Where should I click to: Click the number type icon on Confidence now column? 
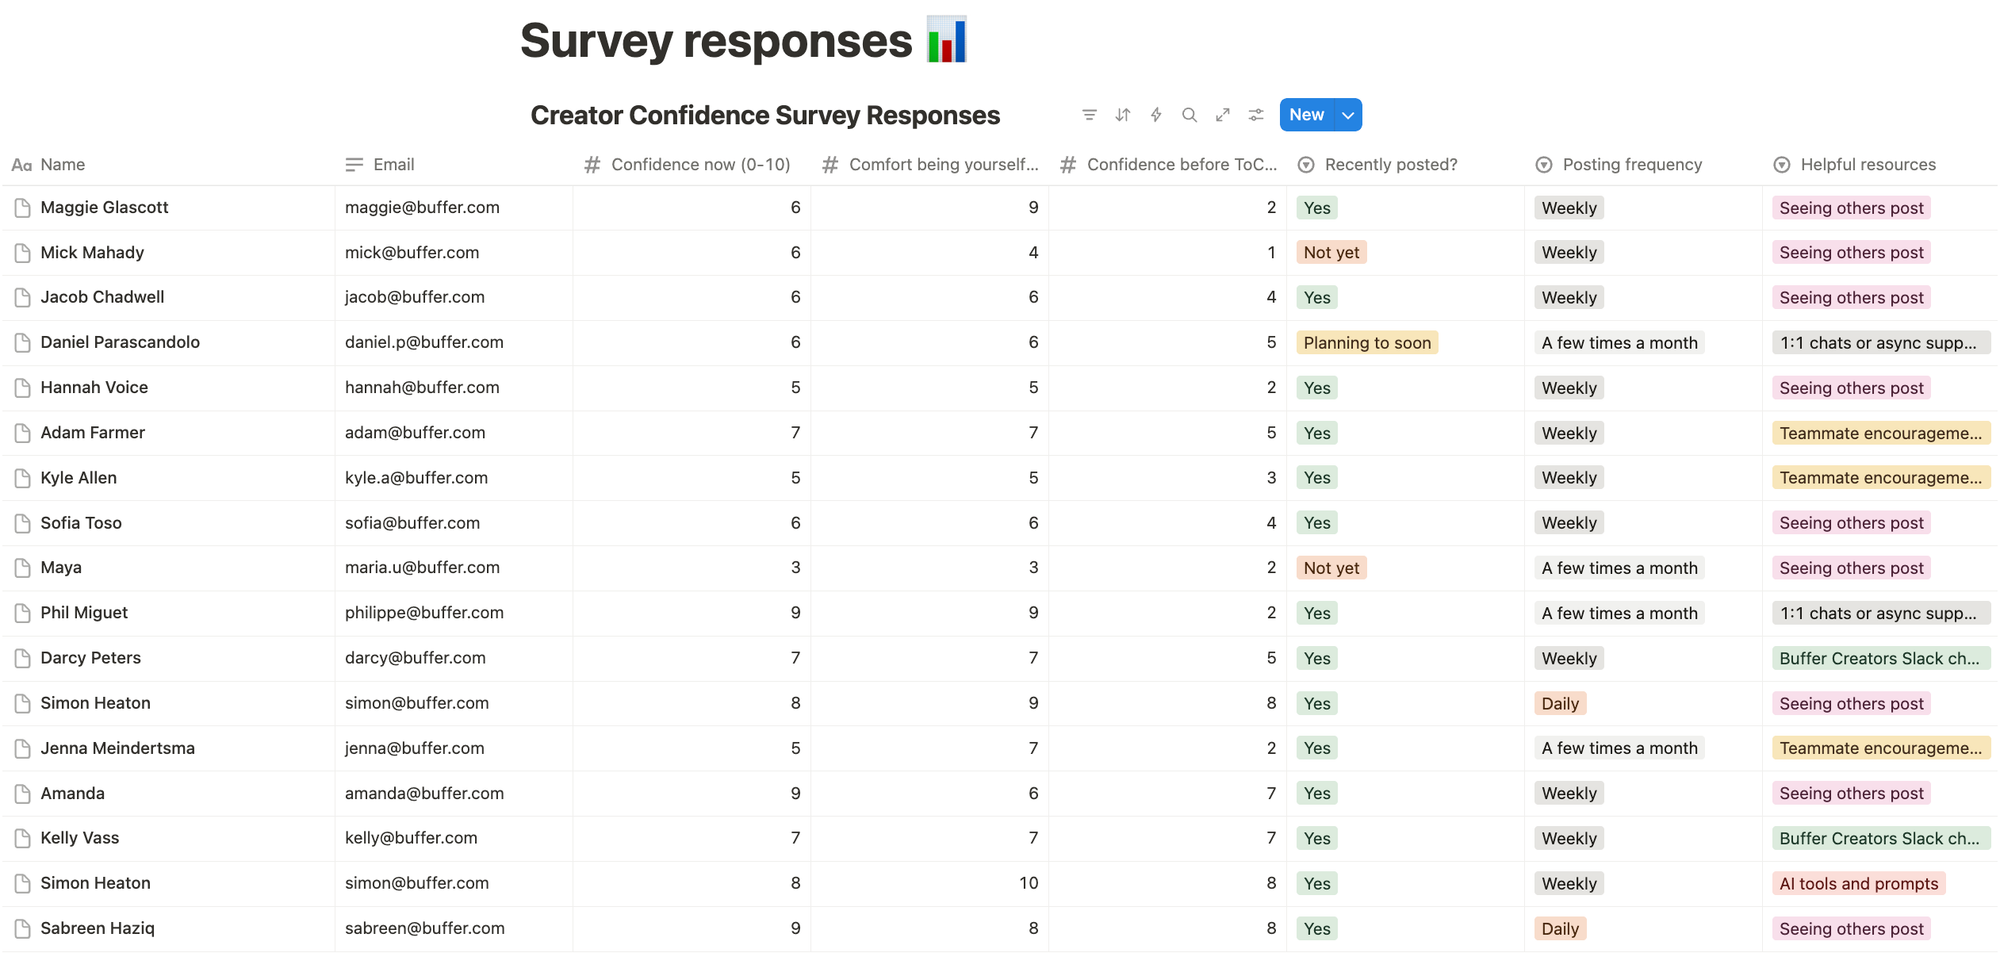(x=591, y=164)
